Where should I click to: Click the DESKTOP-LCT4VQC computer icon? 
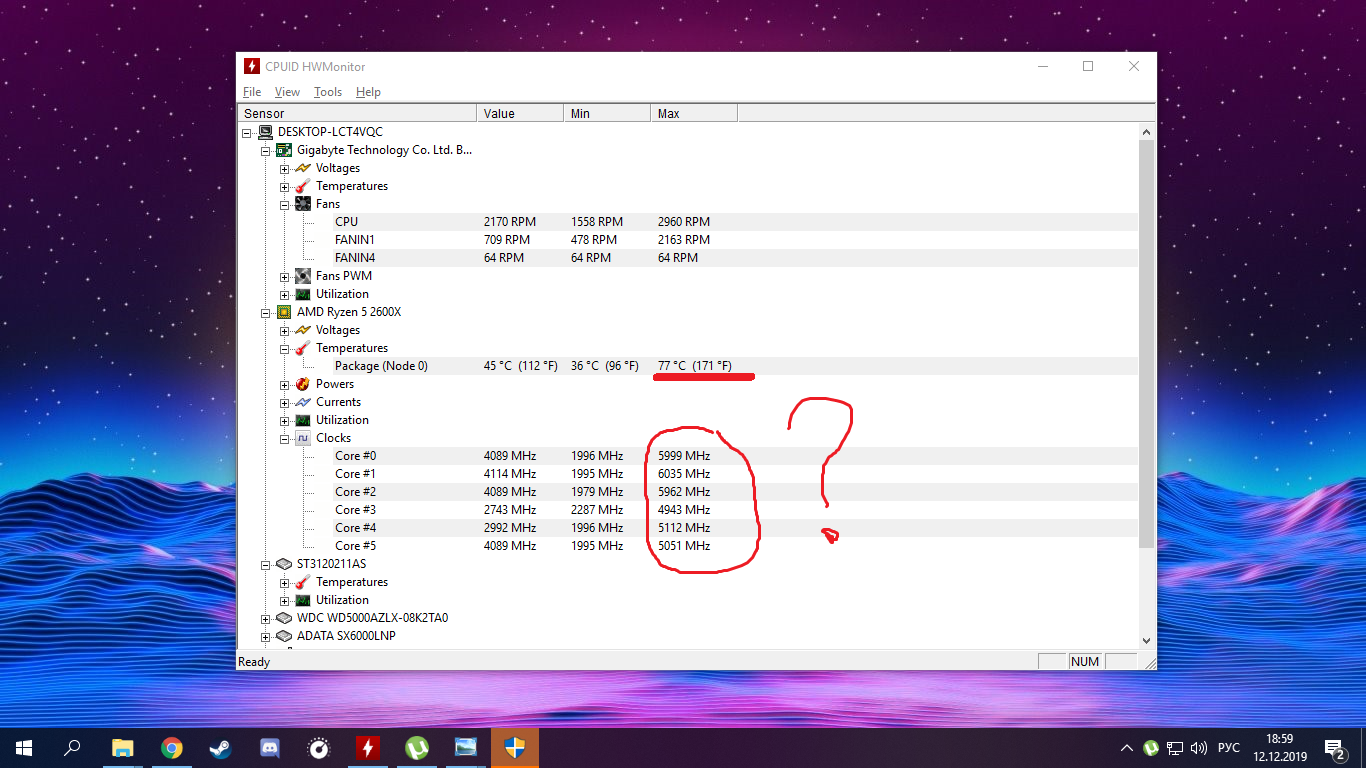click(265, 132)
